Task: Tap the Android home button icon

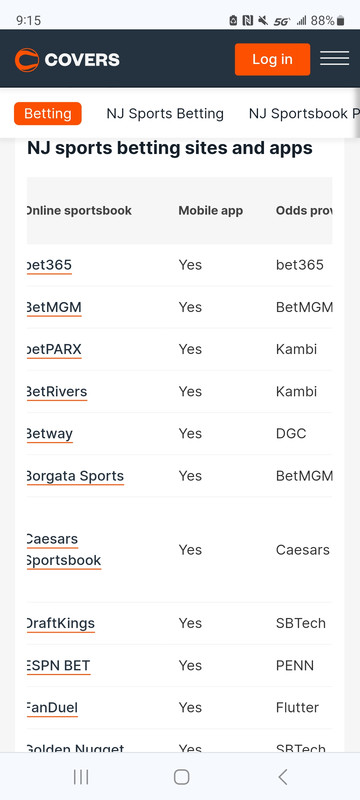Action: click(182, 777)
